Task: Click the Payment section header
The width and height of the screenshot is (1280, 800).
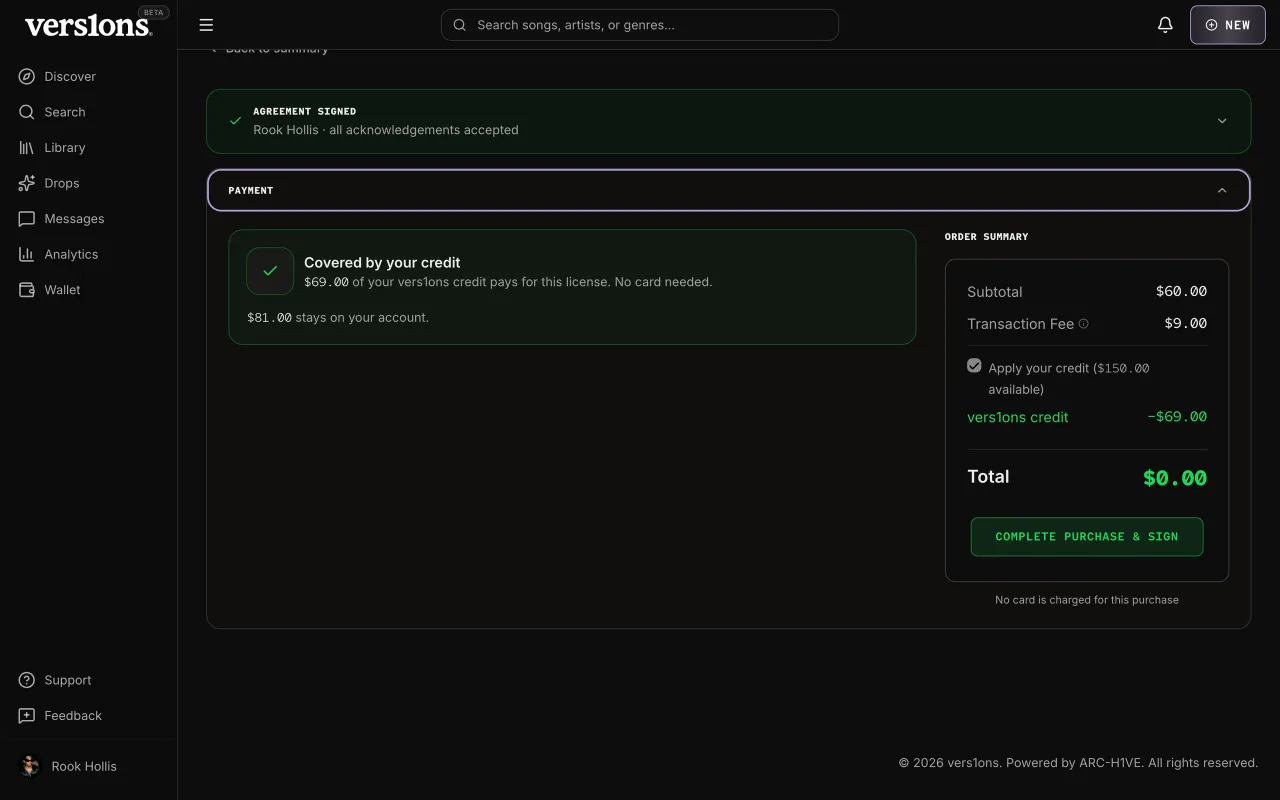Action: tap(729, 190)
